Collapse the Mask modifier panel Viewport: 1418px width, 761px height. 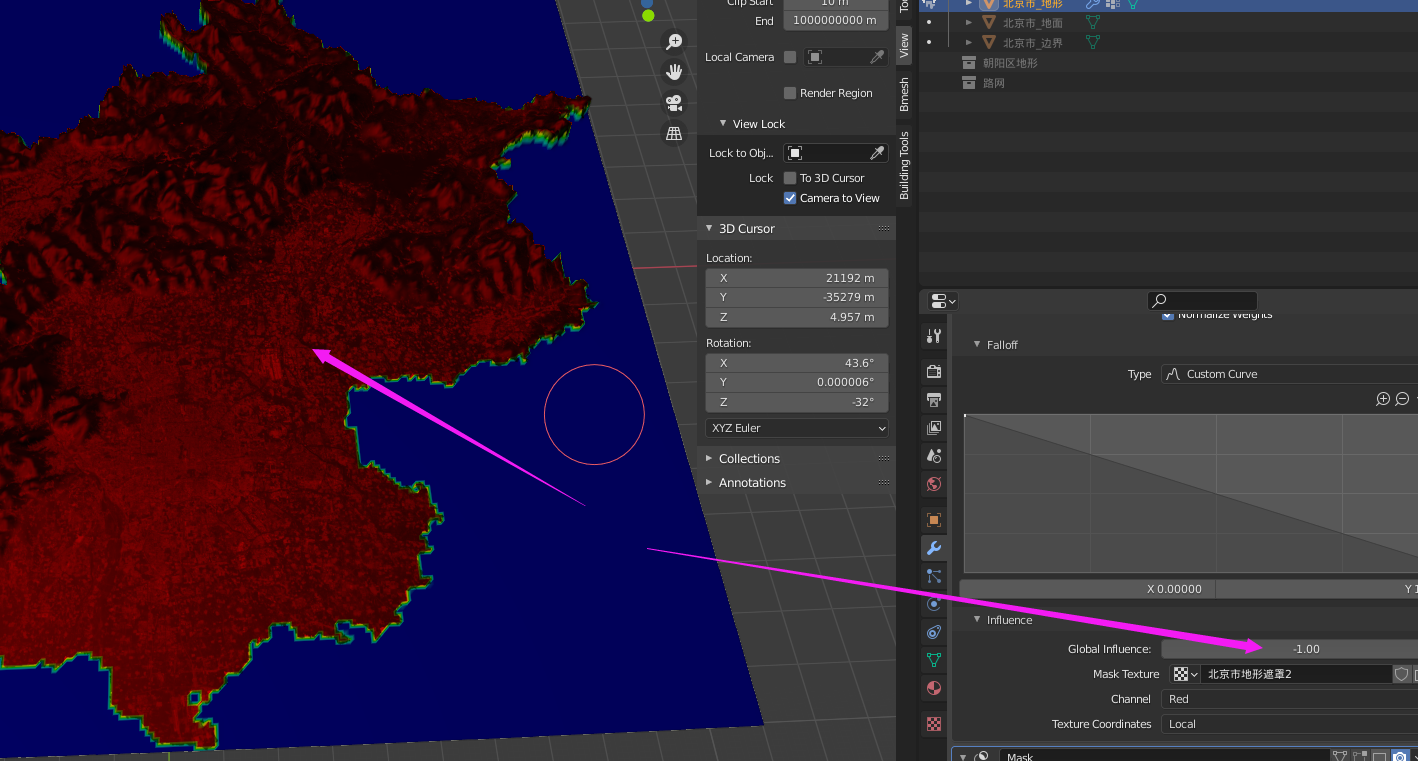tap(963, 757)
